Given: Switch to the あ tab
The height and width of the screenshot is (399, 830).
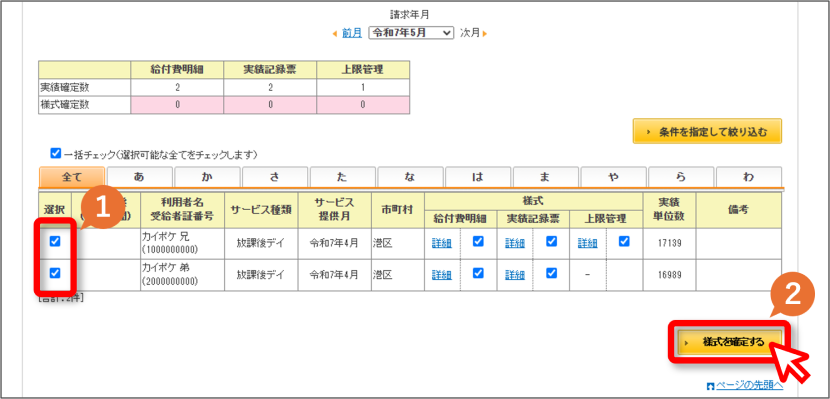Looking at the screenshot, I should click(139, 177).
